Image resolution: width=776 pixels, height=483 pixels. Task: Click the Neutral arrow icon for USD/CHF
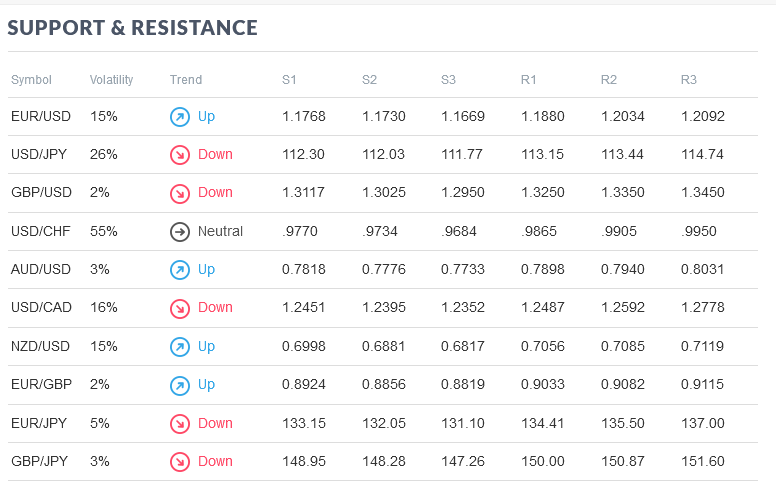point(180,232)
